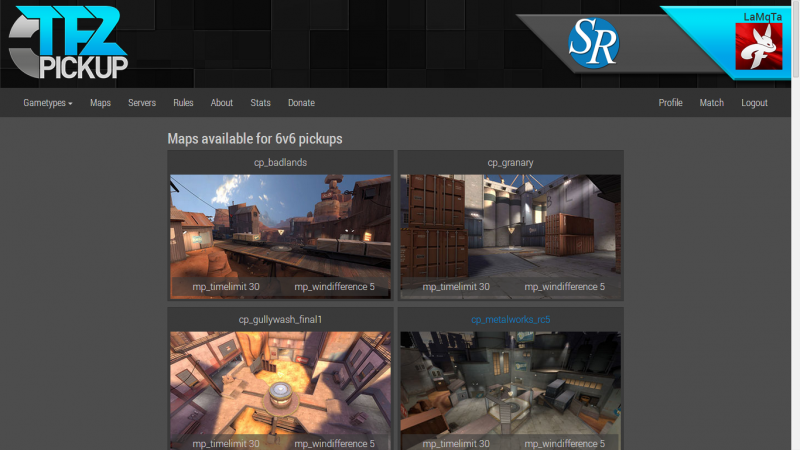
Task: Select the cp_gullywash_final1 map thumbnail
Action: pos(280,391)
